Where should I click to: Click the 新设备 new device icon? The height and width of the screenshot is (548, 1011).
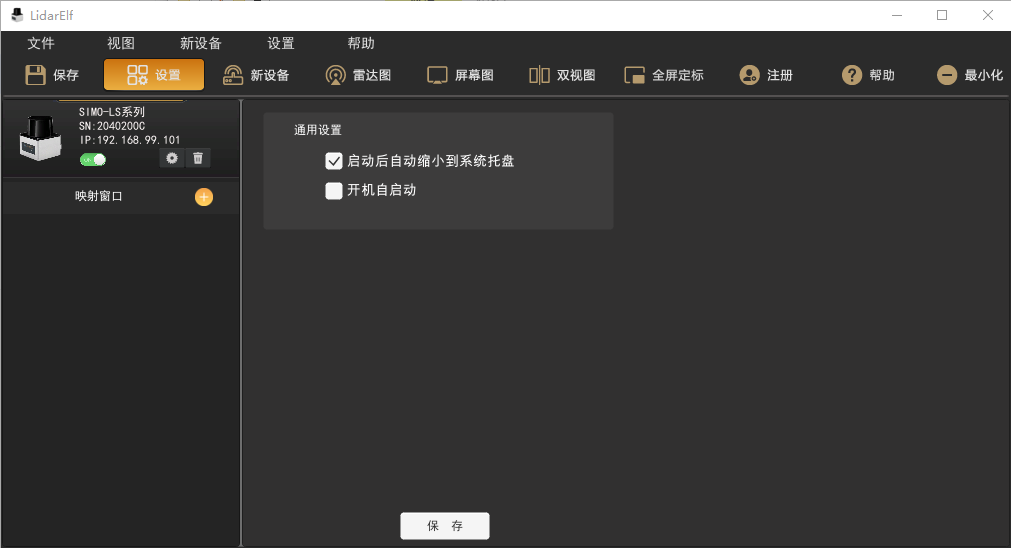click(x=233, y=75)
